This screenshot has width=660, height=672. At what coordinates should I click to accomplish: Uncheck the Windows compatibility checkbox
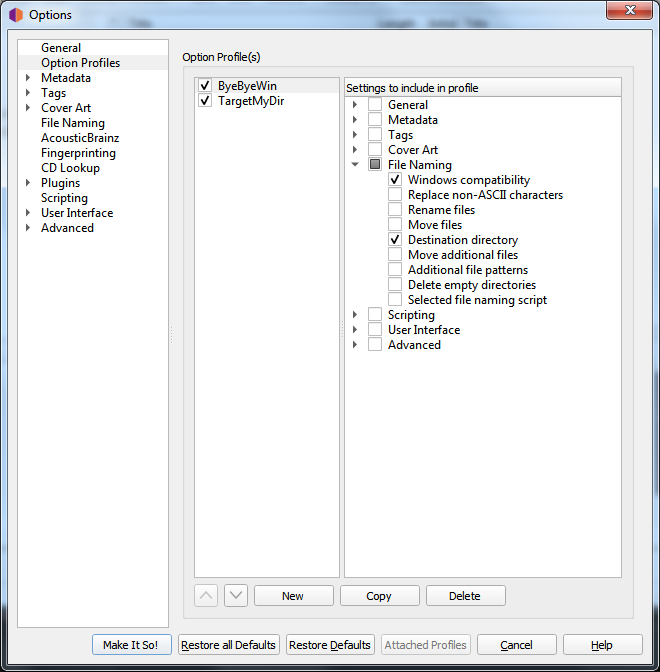point(396,180)
